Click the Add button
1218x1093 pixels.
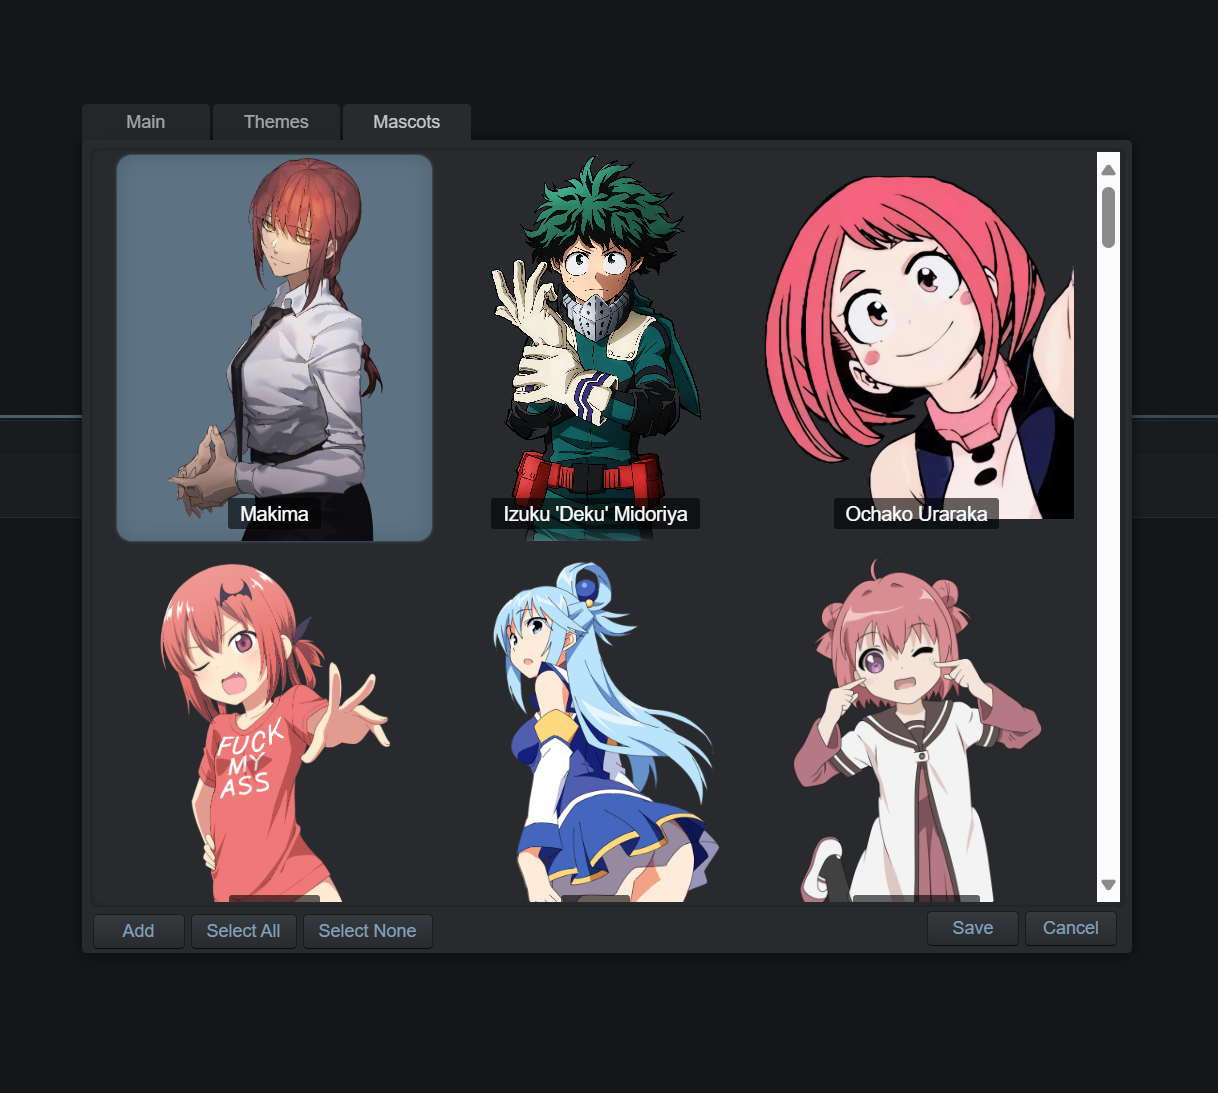click(x=138, y=931)
